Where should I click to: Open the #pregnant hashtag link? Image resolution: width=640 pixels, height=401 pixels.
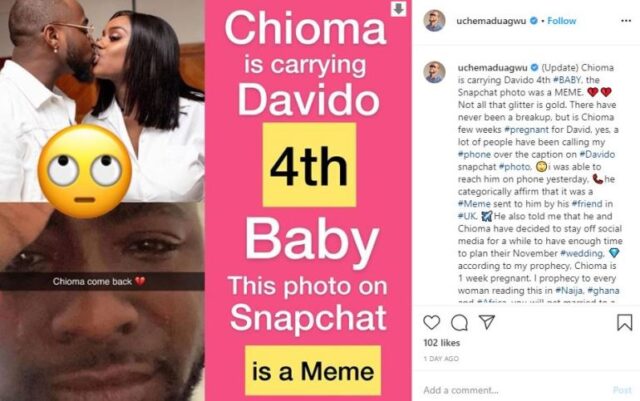[x=527, y=129]
